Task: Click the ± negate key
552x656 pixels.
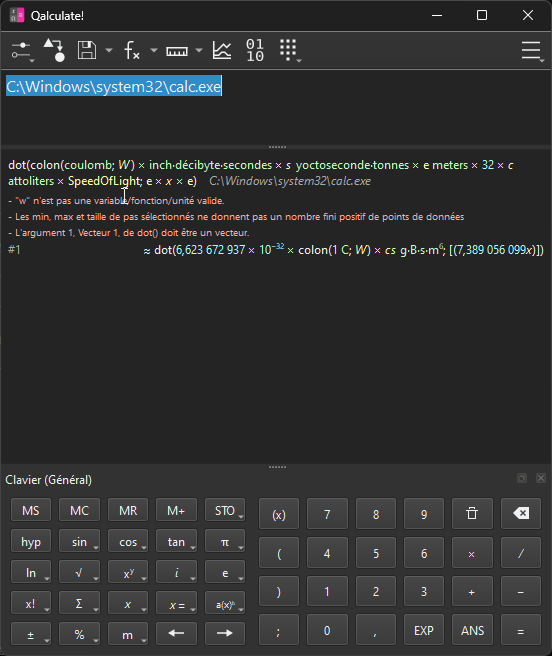Action: point(31,633)
